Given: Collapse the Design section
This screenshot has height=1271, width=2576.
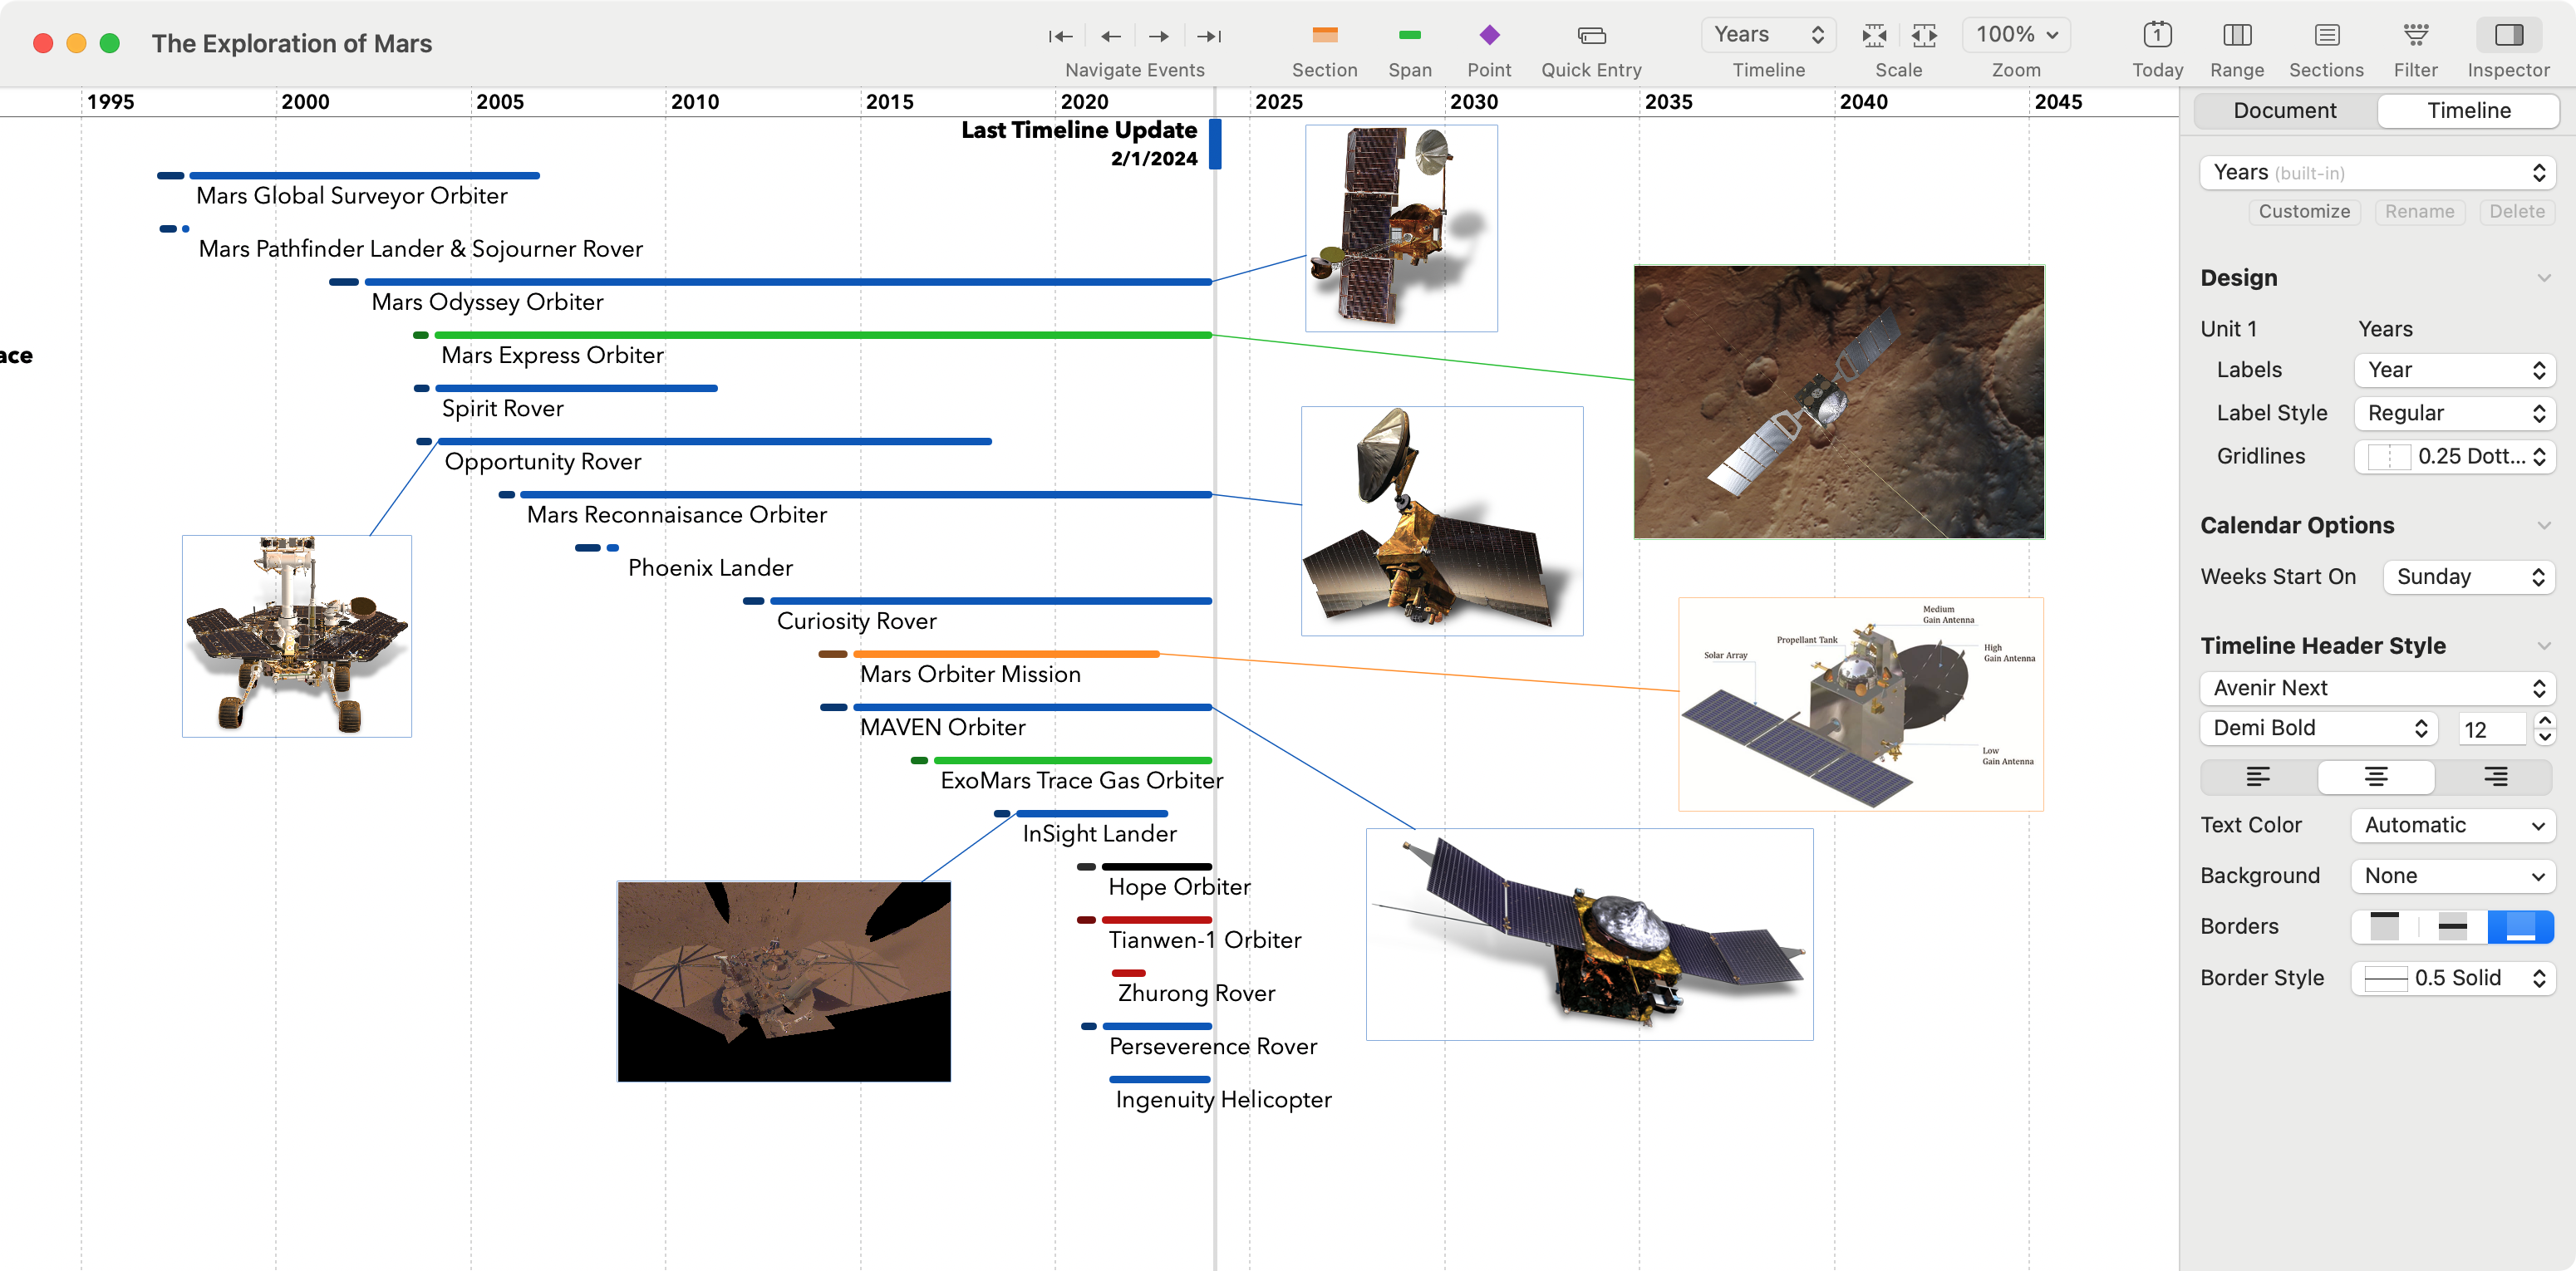Looking at the screenshot, I should tap(2544, 278).
